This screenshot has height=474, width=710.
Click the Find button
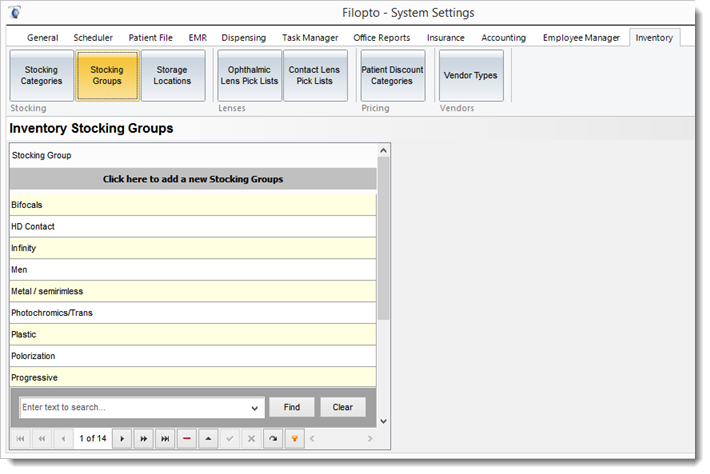click(x=292, y=407)
